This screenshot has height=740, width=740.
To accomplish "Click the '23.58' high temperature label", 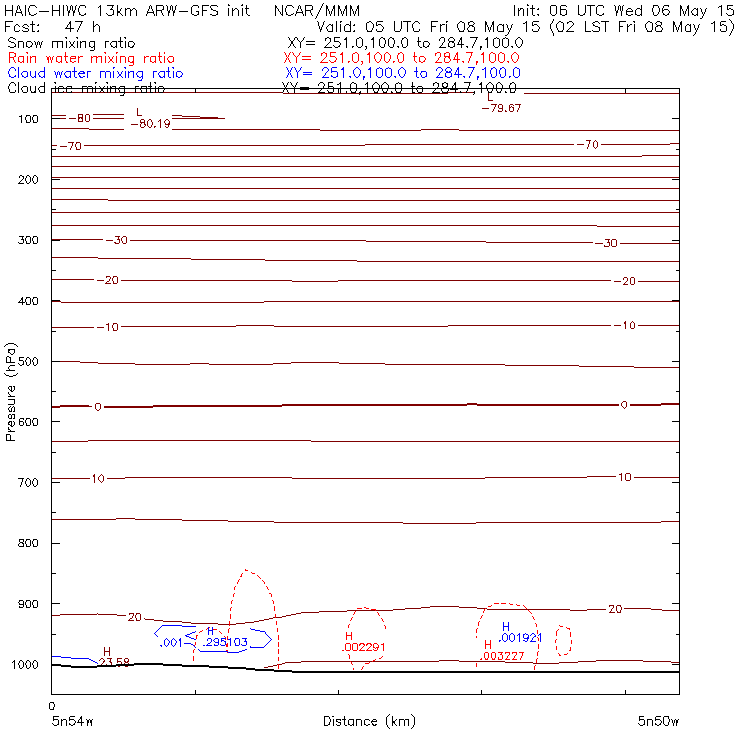I will pyautogui.click(x=114, y=662).
